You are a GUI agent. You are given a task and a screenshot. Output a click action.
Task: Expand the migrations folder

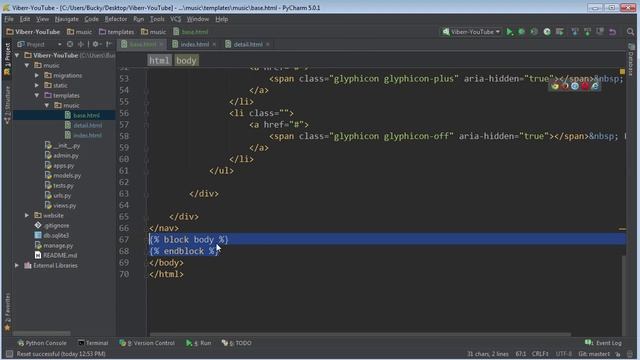tap(37, 75)
